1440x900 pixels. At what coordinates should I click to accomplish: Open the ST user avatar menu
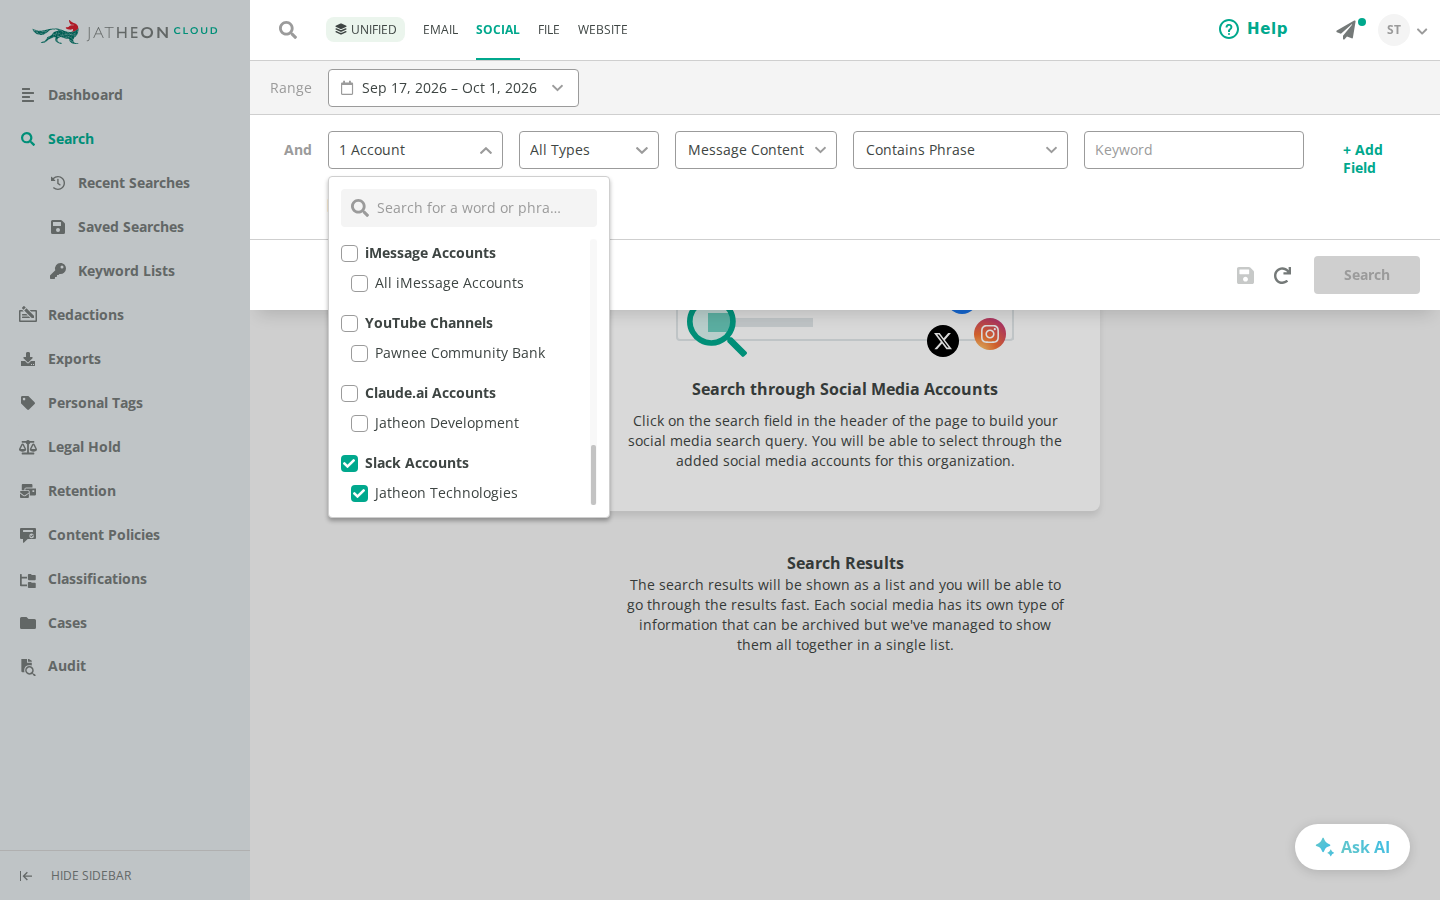point(1394,30)
